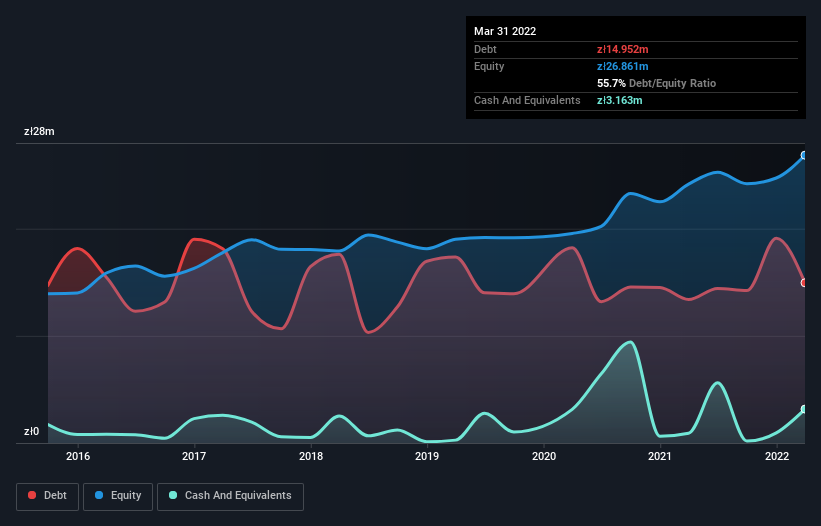The image size is (821, 526).
Task: Click the 2021 x-axis label
Action: click(660, 456)
